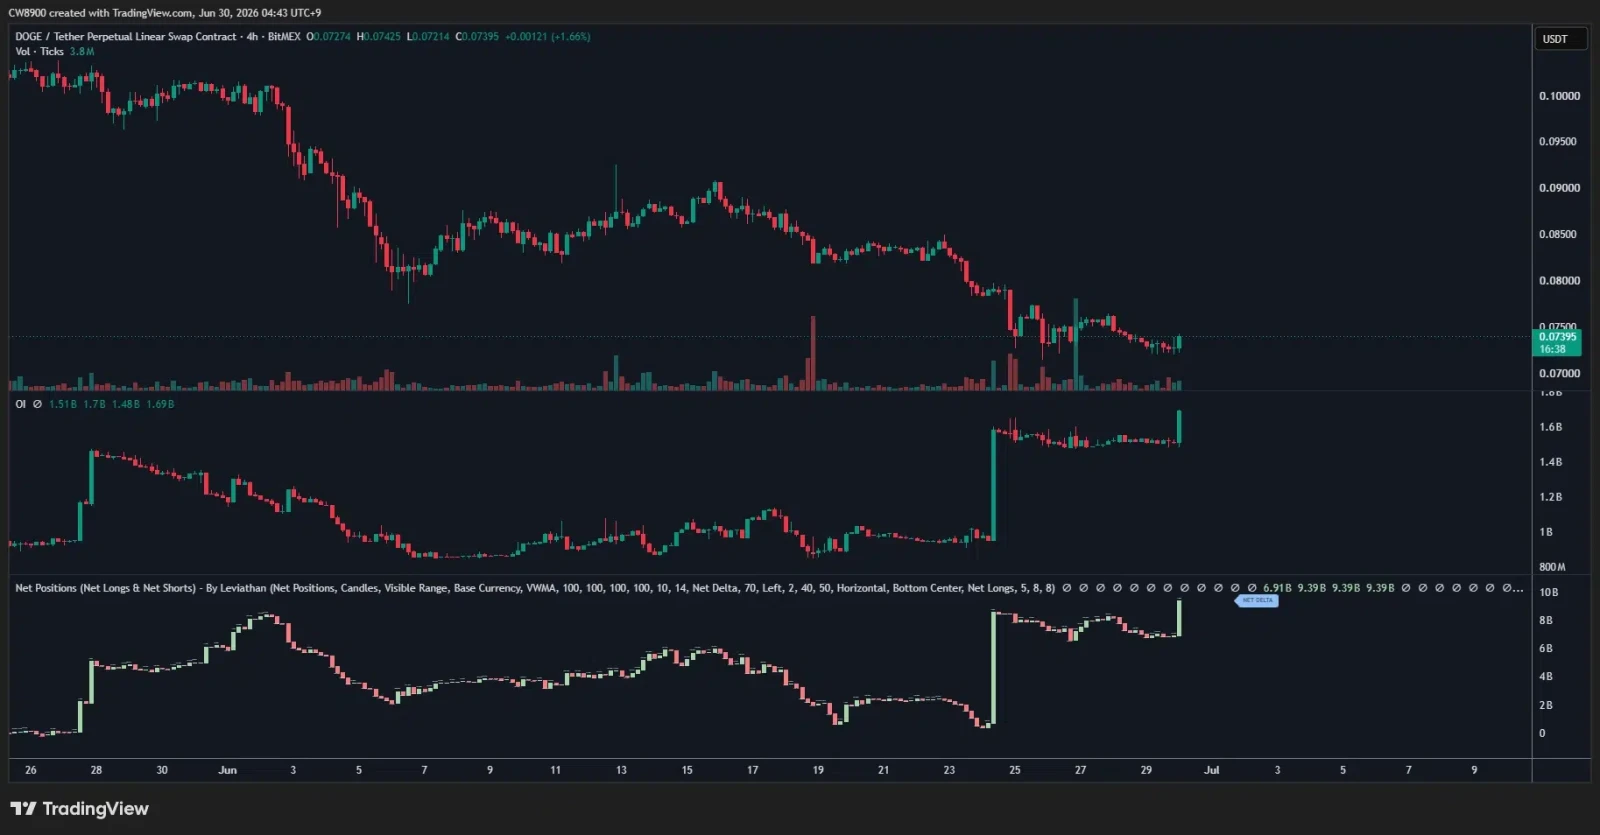1600x835 pixels.
Task: Click the 13 date axis label
Action: 621,770
